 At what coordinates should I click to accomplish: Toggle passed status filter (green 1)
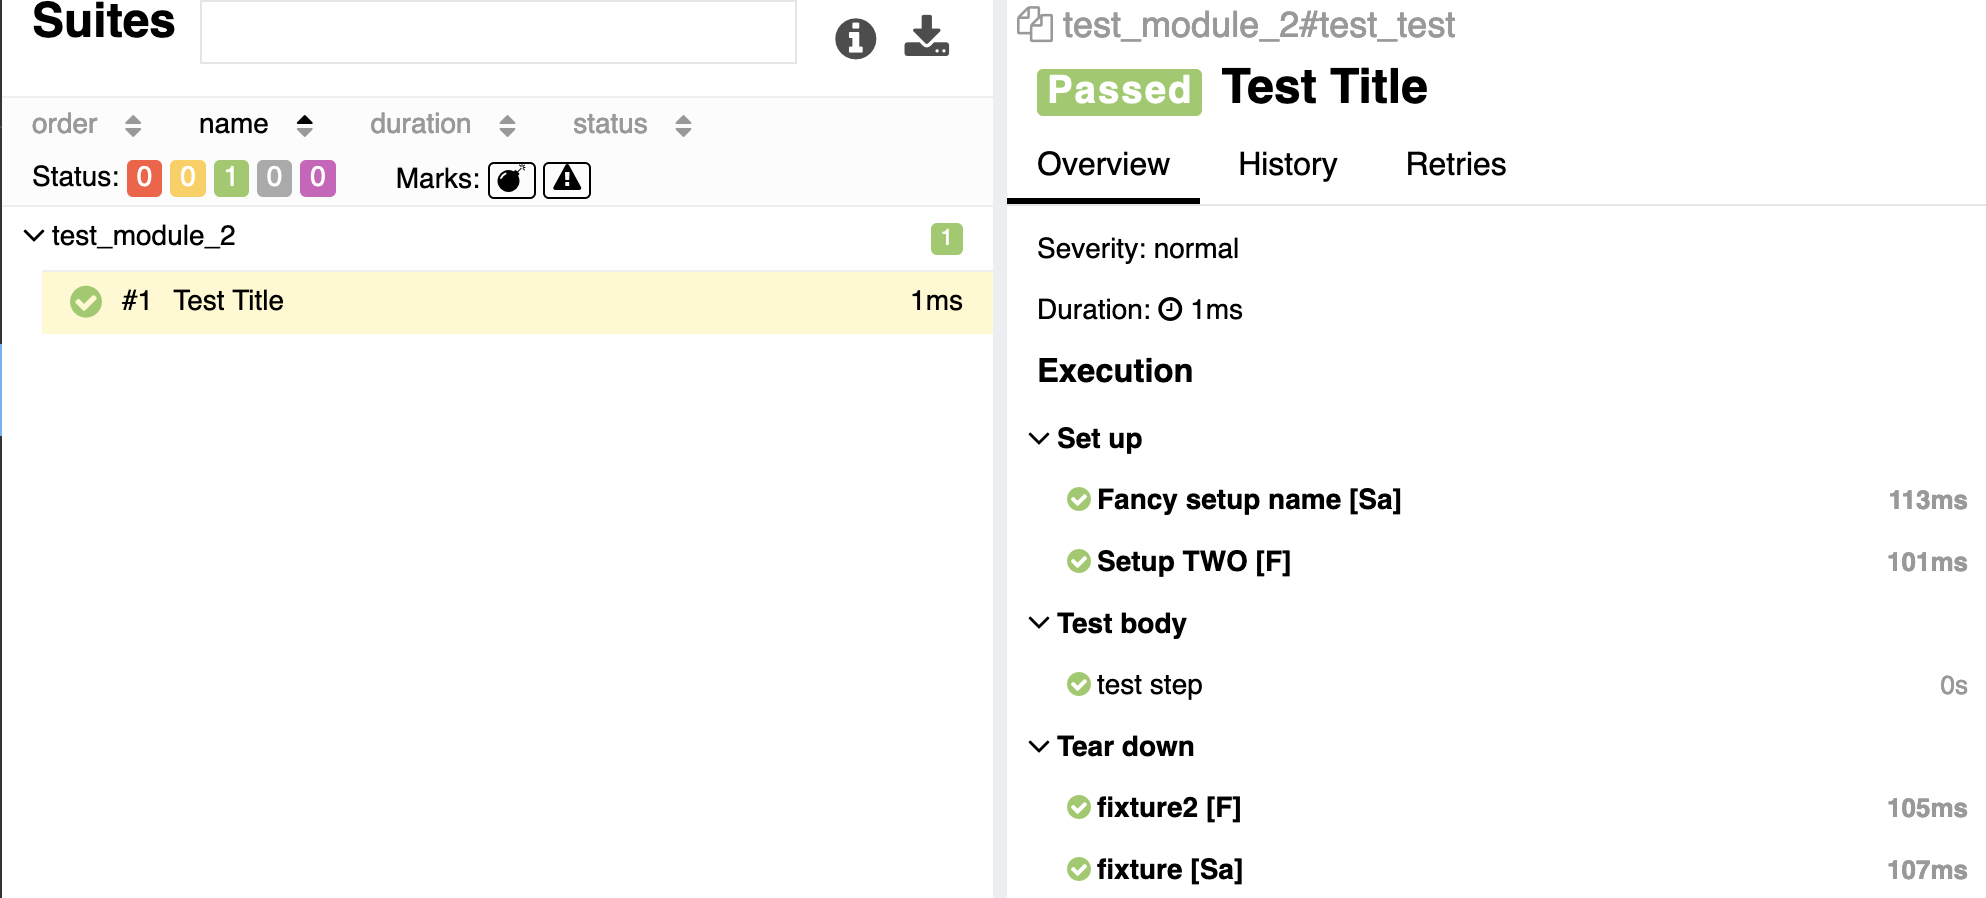pos(231,178)
